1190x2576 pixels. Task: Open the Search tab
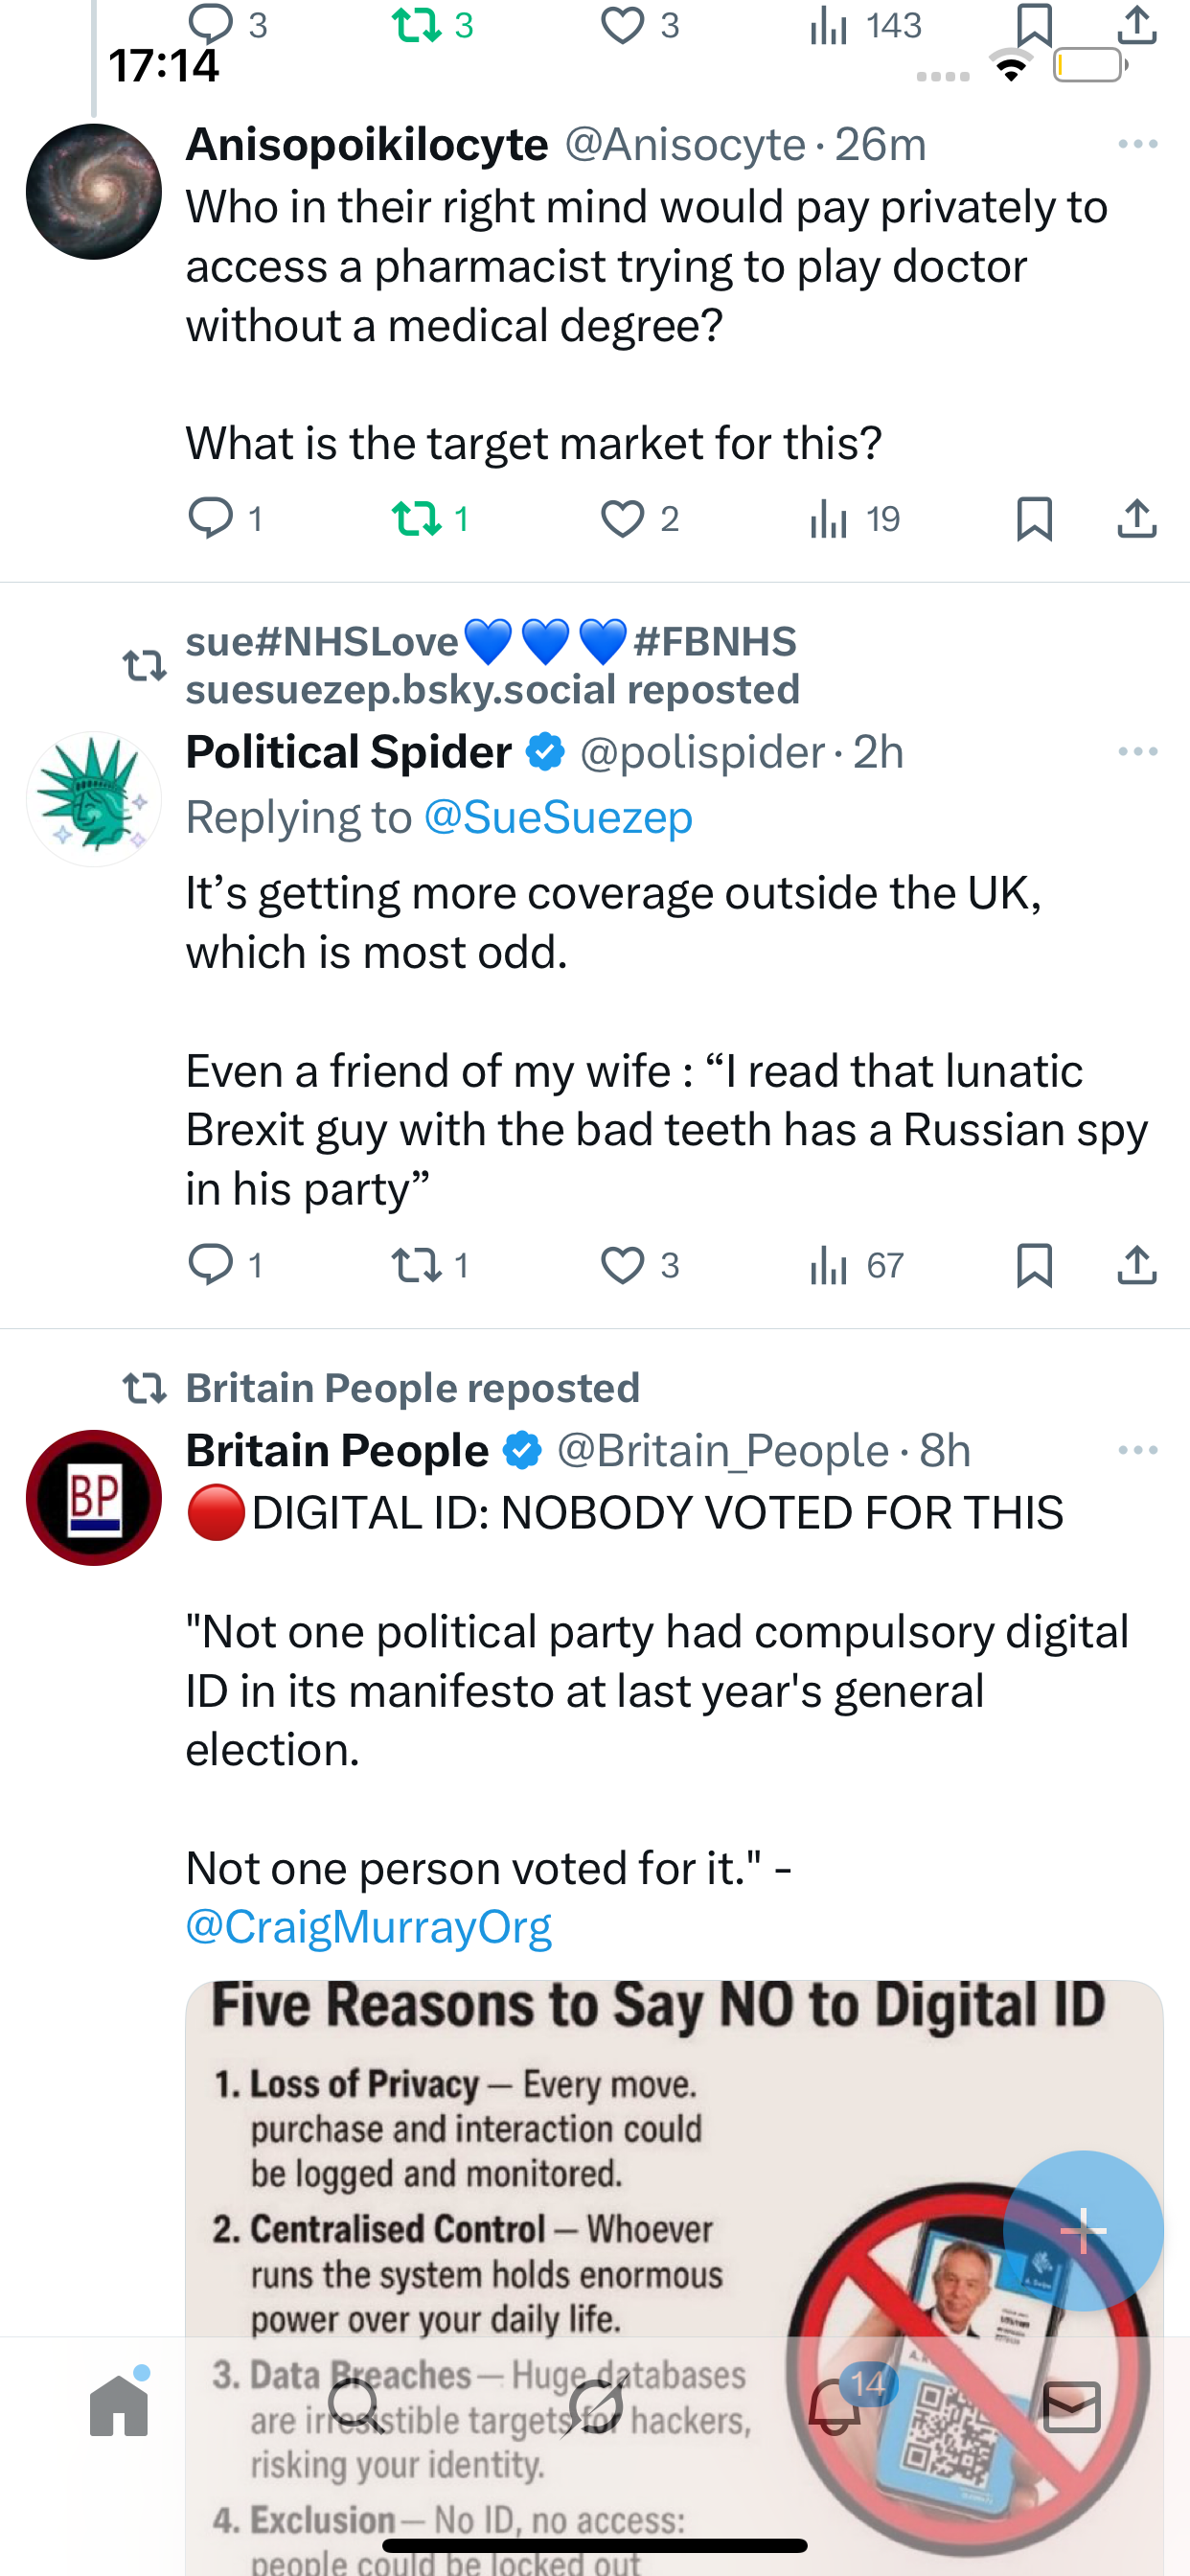pyautogui.click(x=356, y=2406)
